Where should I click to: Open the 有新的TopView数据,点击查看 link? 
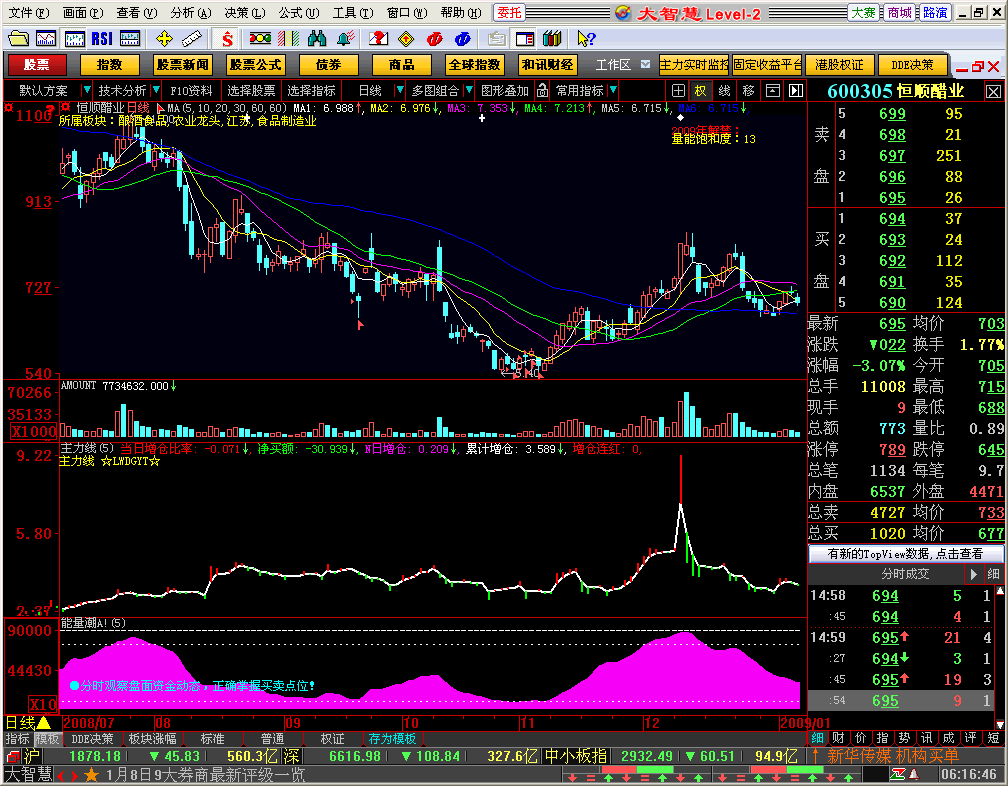click(905, 554)
